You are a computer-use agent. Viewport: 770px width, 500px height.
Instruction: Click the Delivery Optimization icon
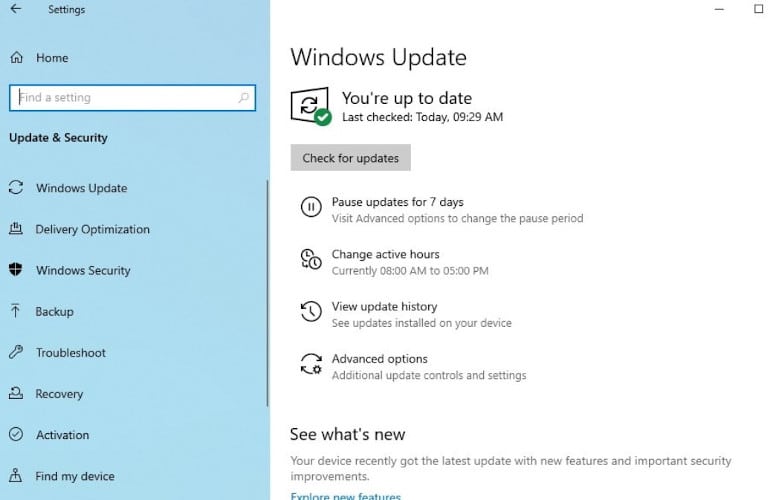[x=16, y=229]
